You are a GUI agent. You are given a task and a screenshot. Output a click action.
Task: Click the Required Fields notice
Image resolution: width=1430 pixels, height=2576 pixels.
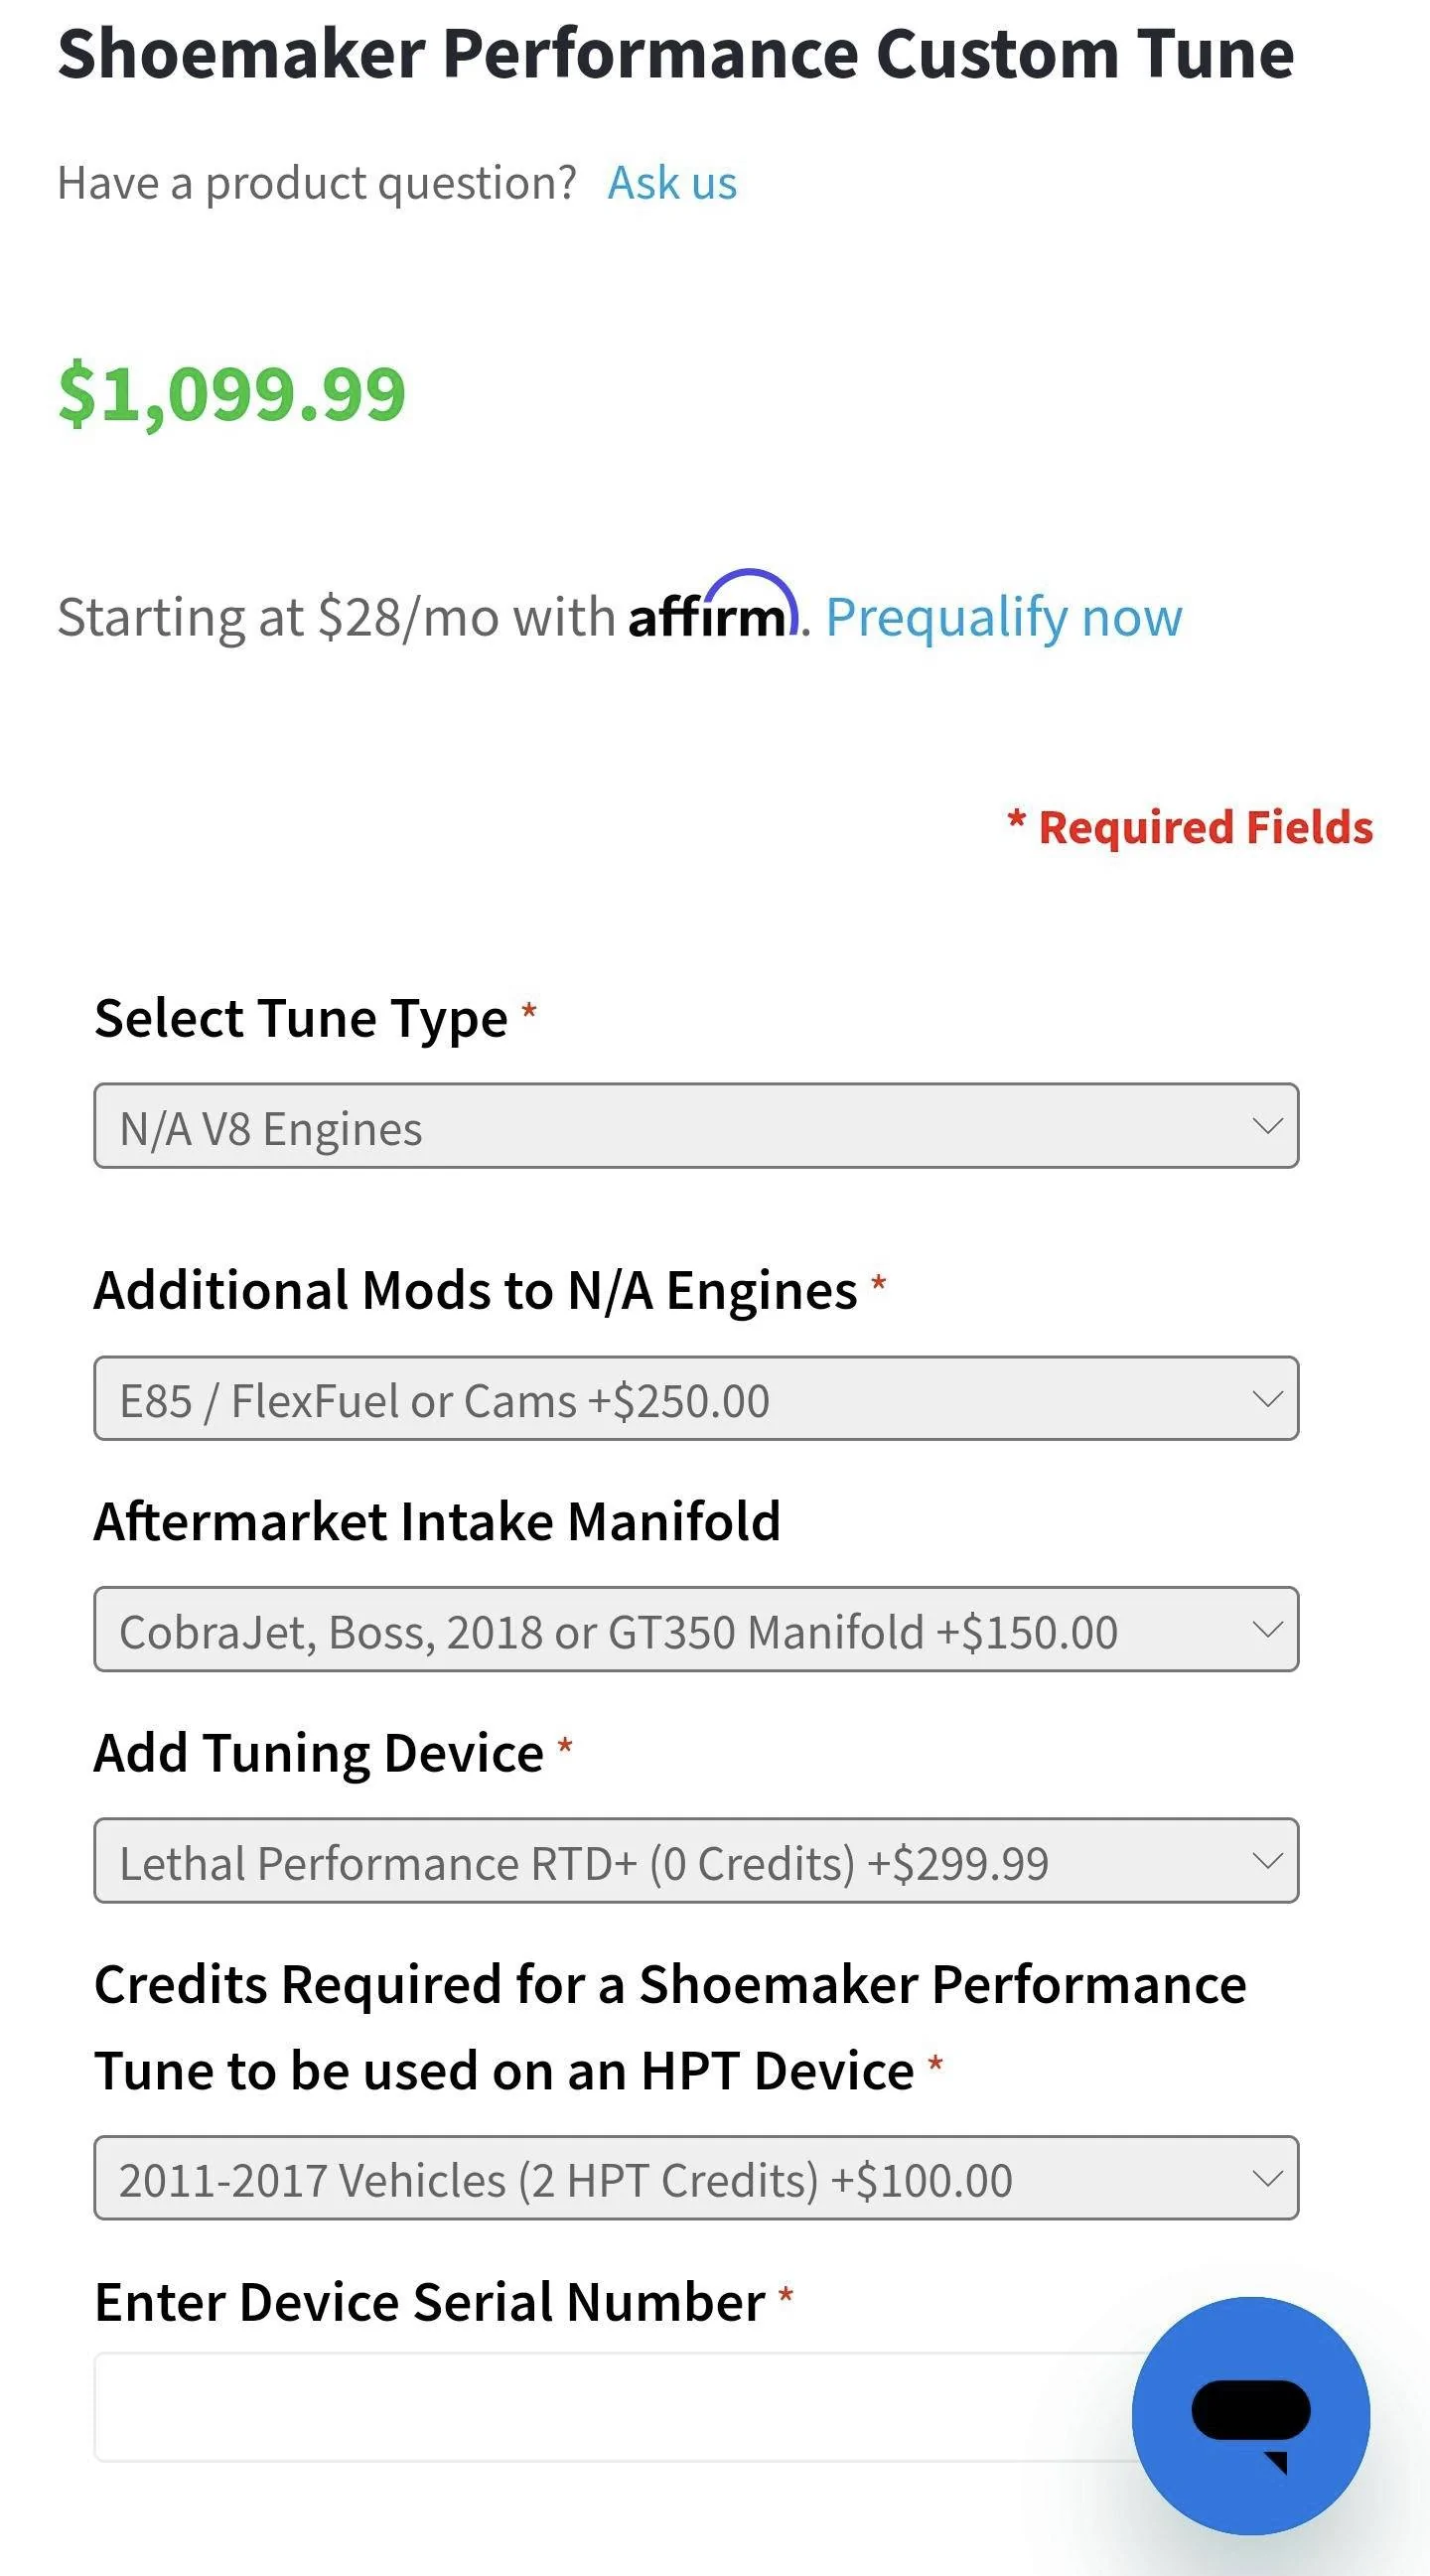pyautogui.click(x=1190, y=828)
